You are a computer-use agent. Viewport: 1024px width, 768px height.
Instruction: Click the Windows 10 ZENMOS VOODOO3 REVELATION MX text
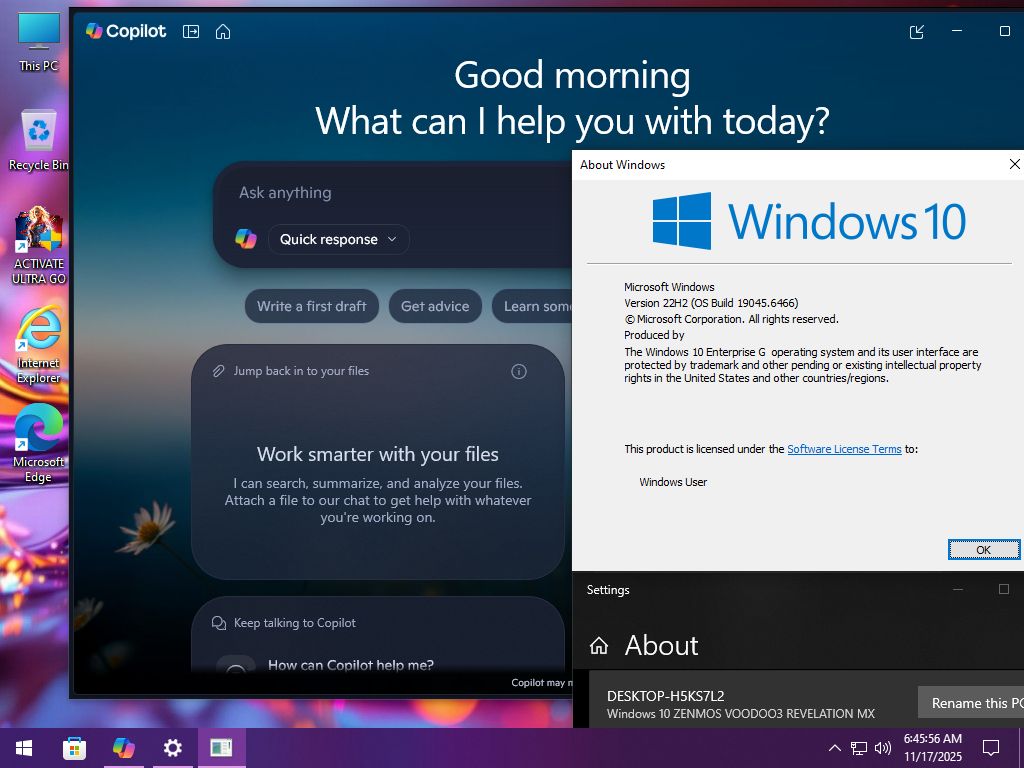(741, 714)
